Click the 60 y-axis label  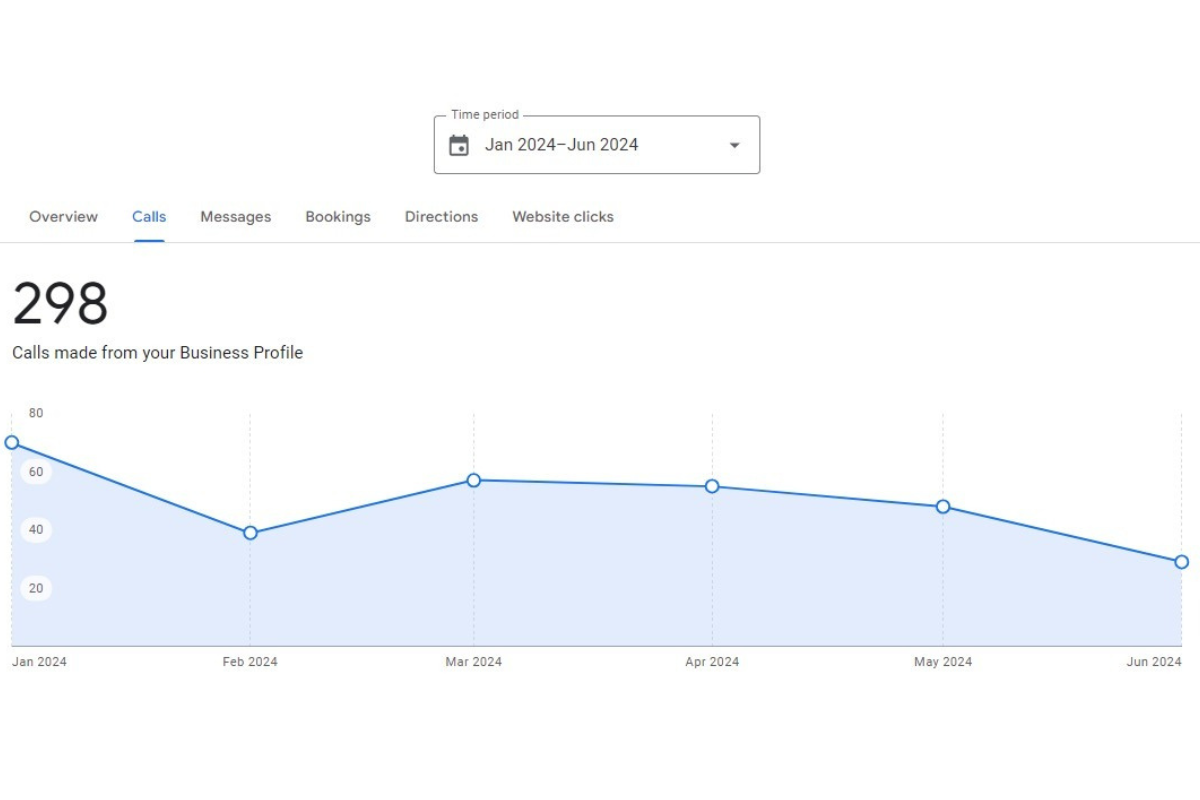pyautogui.click(x=36, y=472)
